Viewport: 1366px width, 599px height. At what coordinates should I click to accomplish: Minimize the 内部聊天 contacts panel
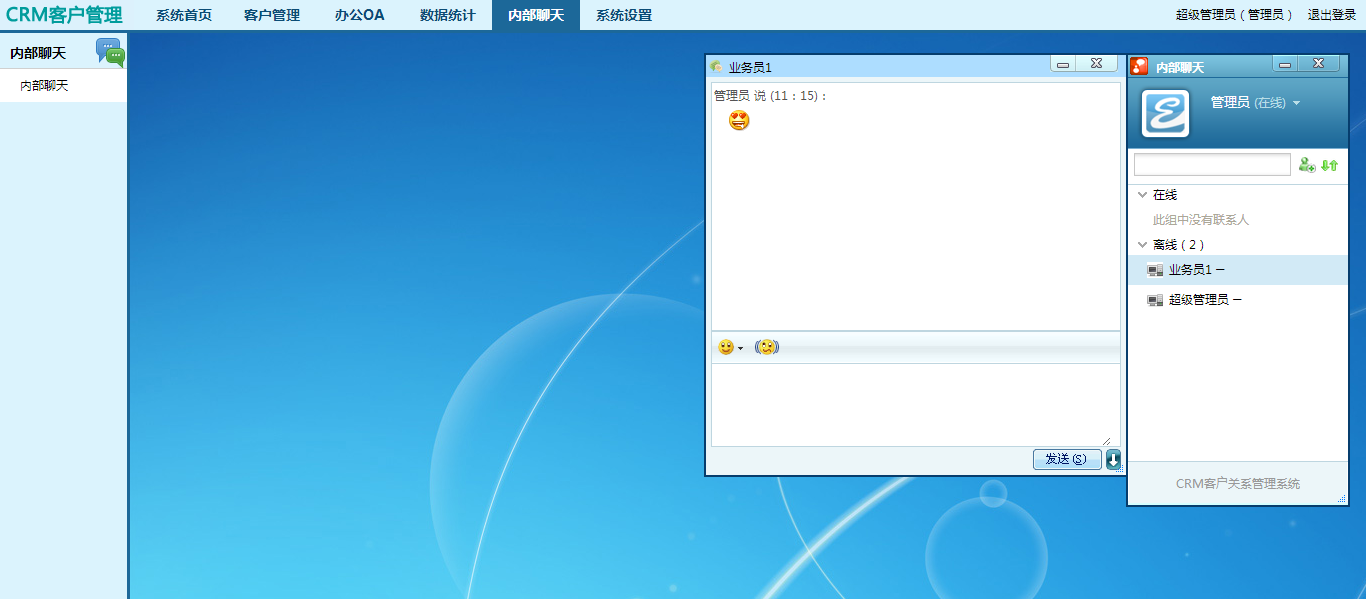1285,63
